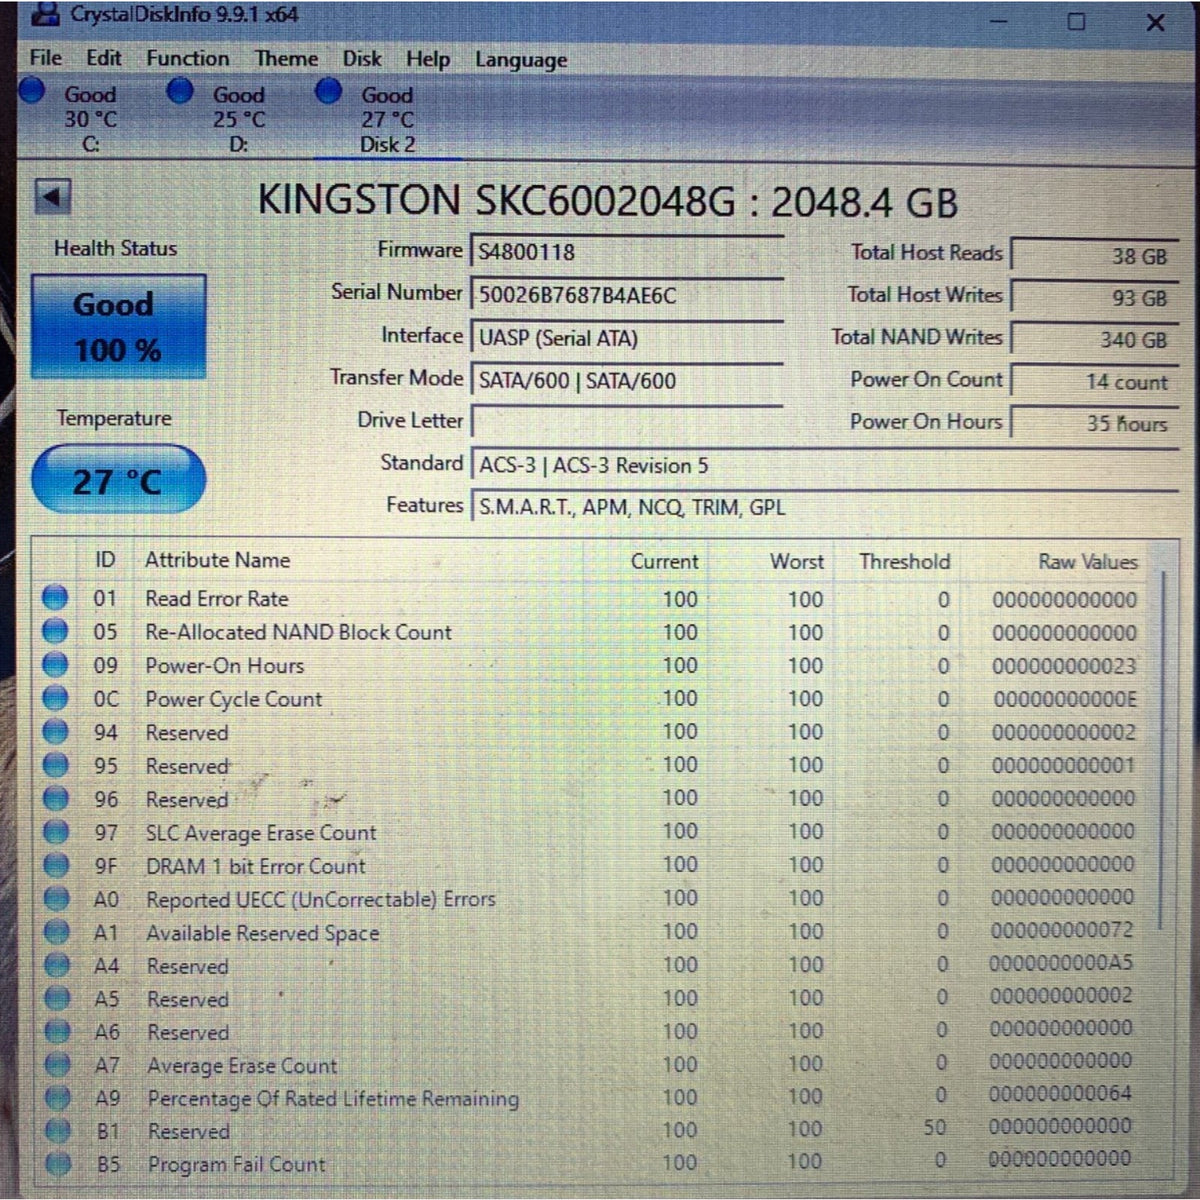The height and width of the screenshot is (1200, 1200).
Task: Click the Threshold column header
Action: click(x=904, y=561)
